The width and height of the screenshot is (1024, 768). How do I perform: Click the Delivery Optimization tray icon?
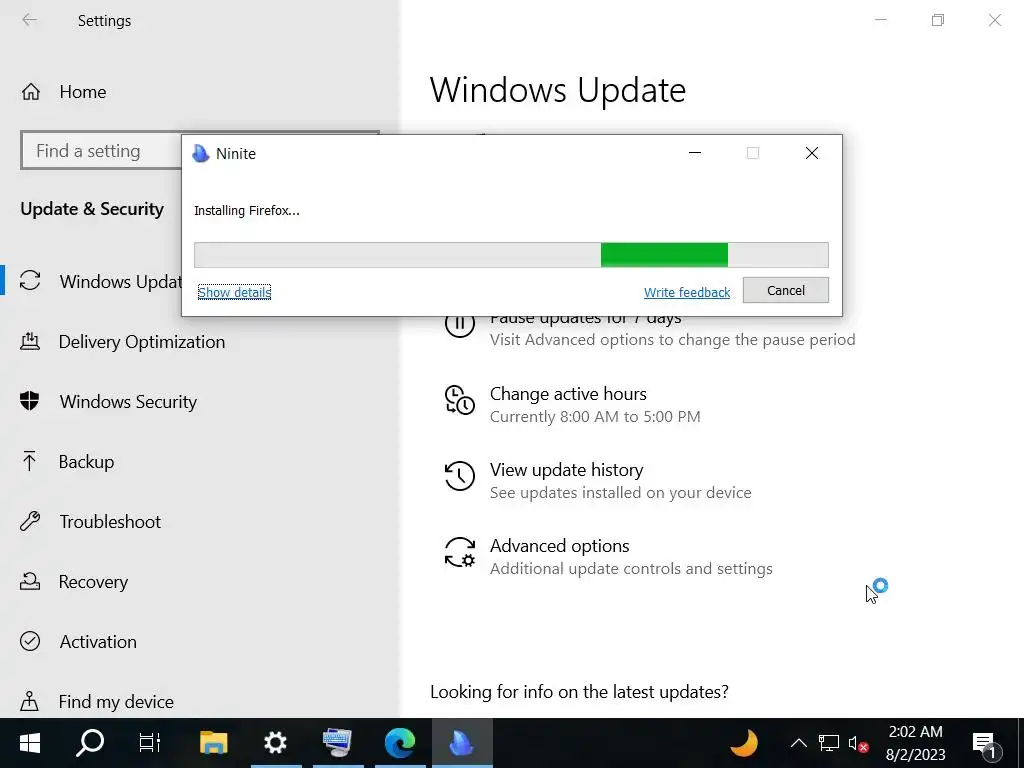[30, 341]
